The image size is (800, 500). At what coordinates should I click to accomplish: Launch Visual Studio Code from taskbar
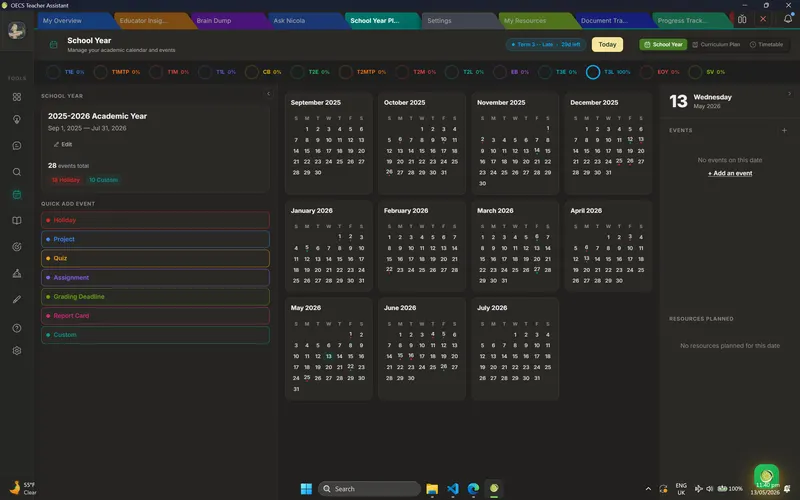coord(453,489)
